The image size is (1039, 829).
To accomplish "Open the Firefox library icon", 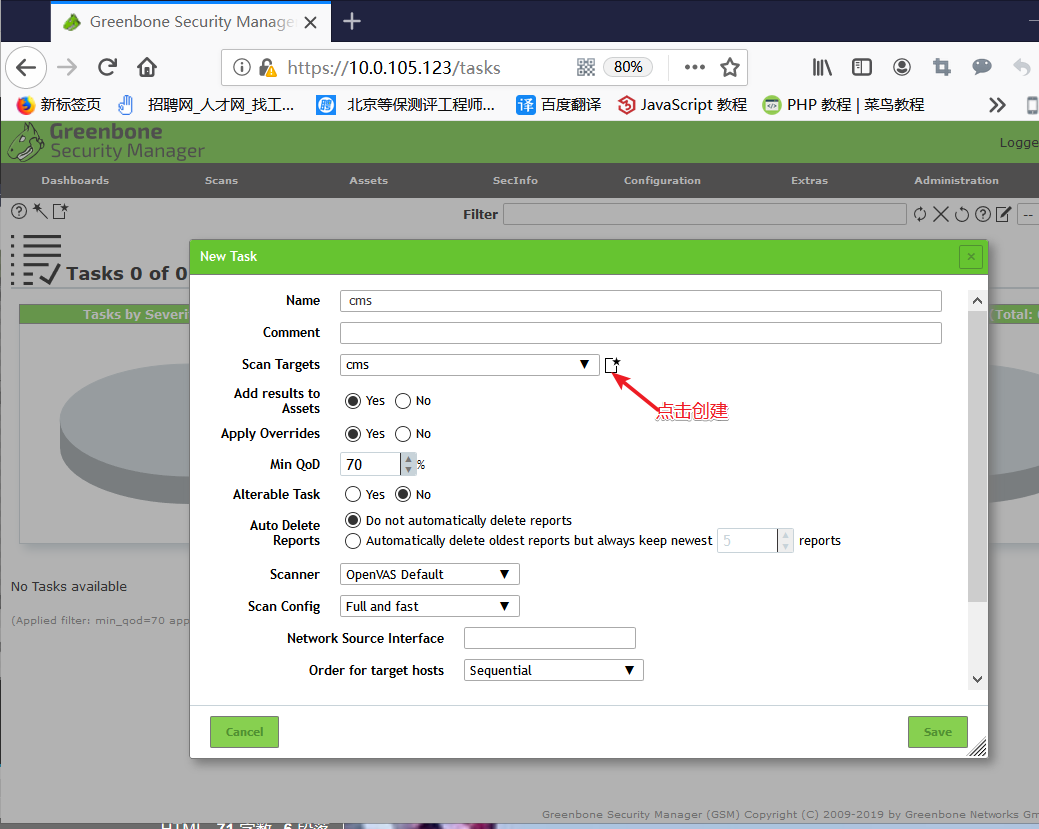I will pos(822,67).
